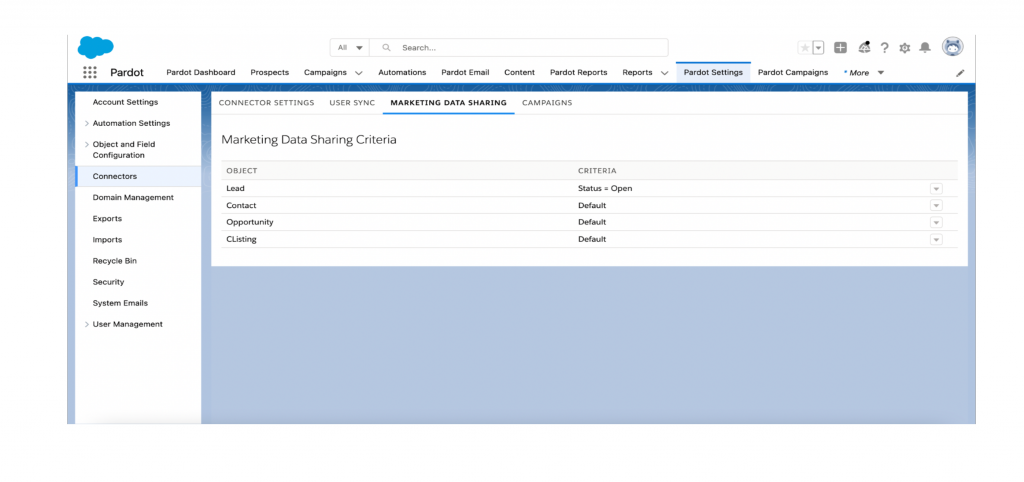
Task: Click the Pardot app name label
Action: tap(127, 72)
